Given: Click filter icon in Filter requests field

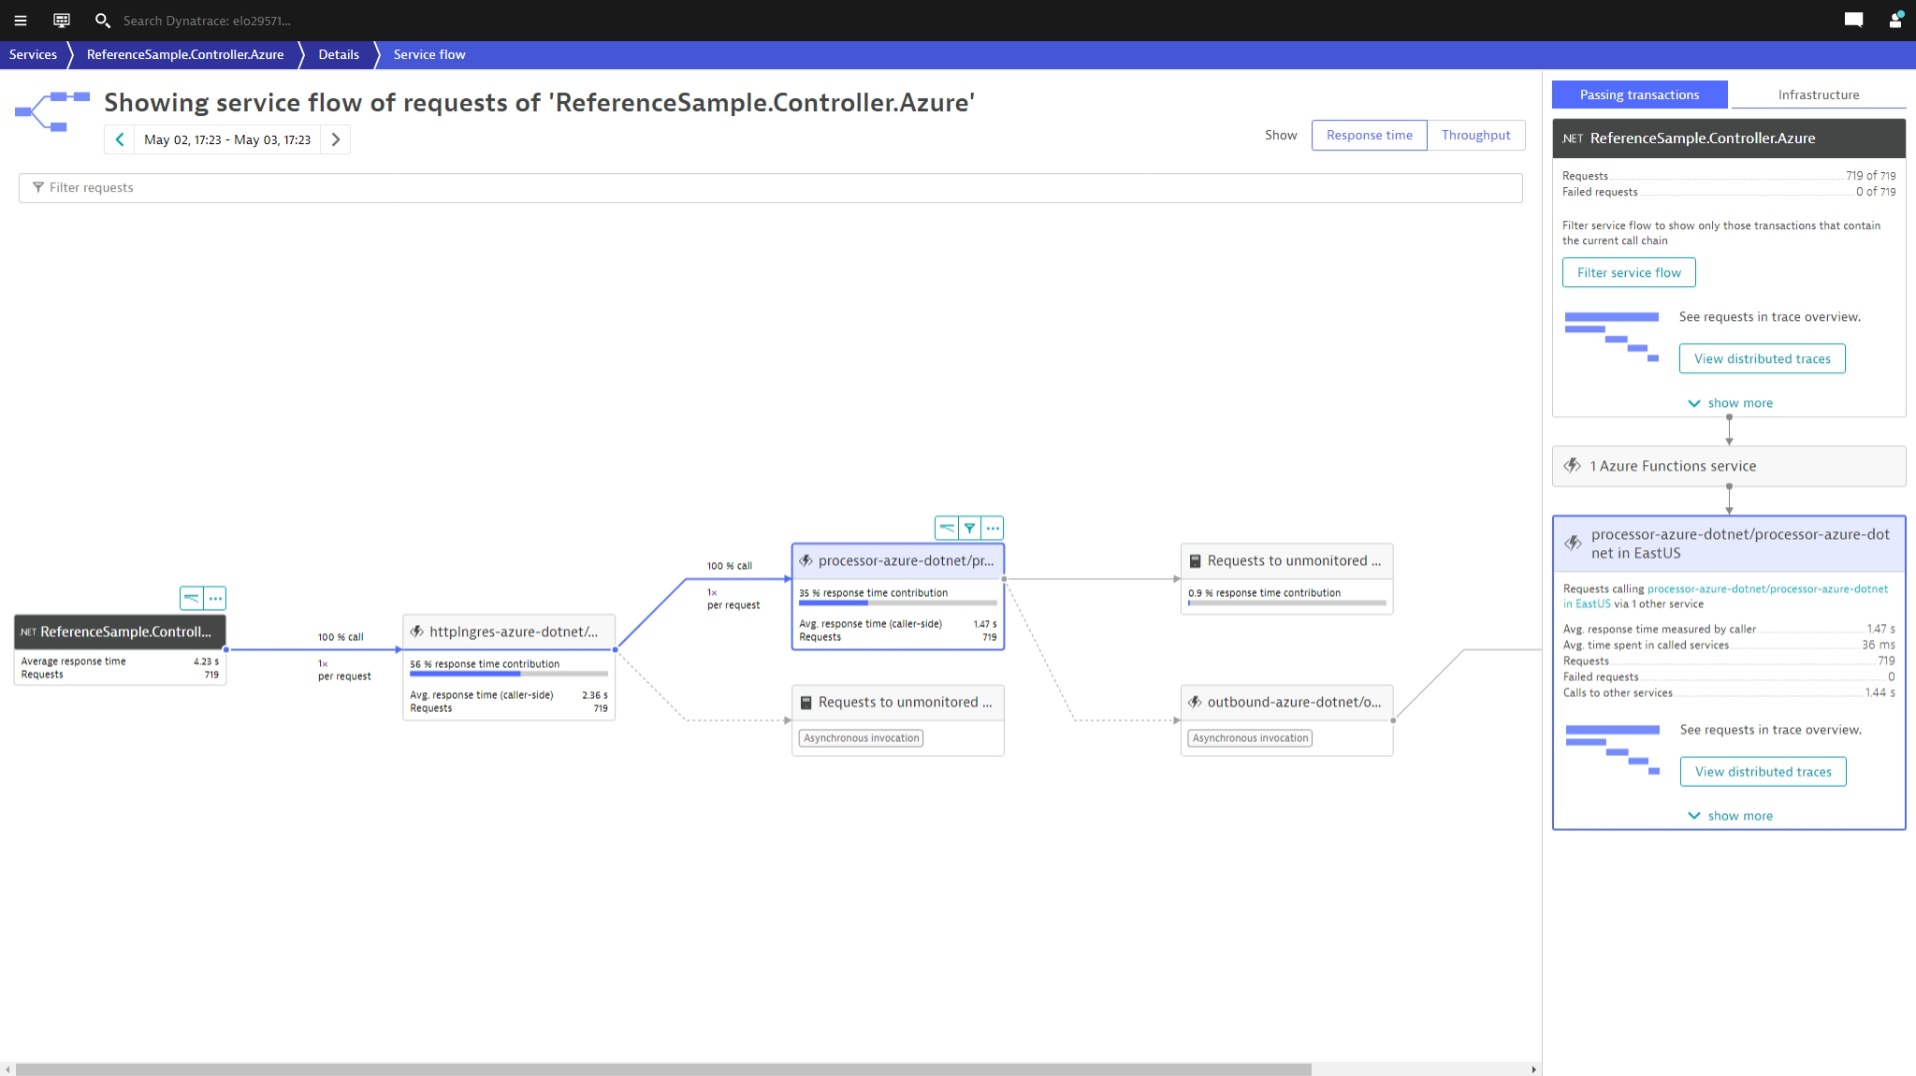Looking at the screenshot, I should (x=38, y=188).
